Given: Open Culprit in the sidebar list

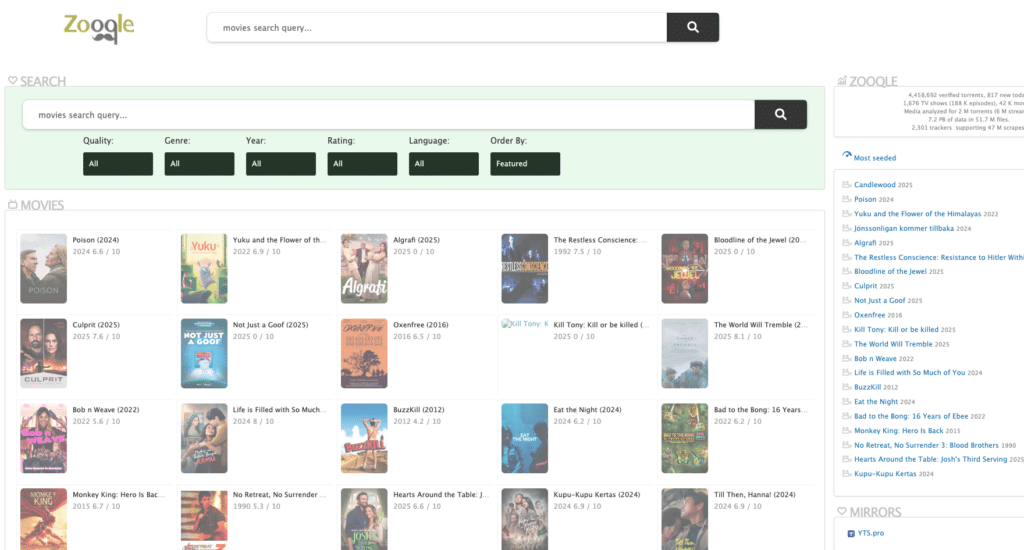Looking at the screenshot, I should pyautogui.click(x=865, y=286).
